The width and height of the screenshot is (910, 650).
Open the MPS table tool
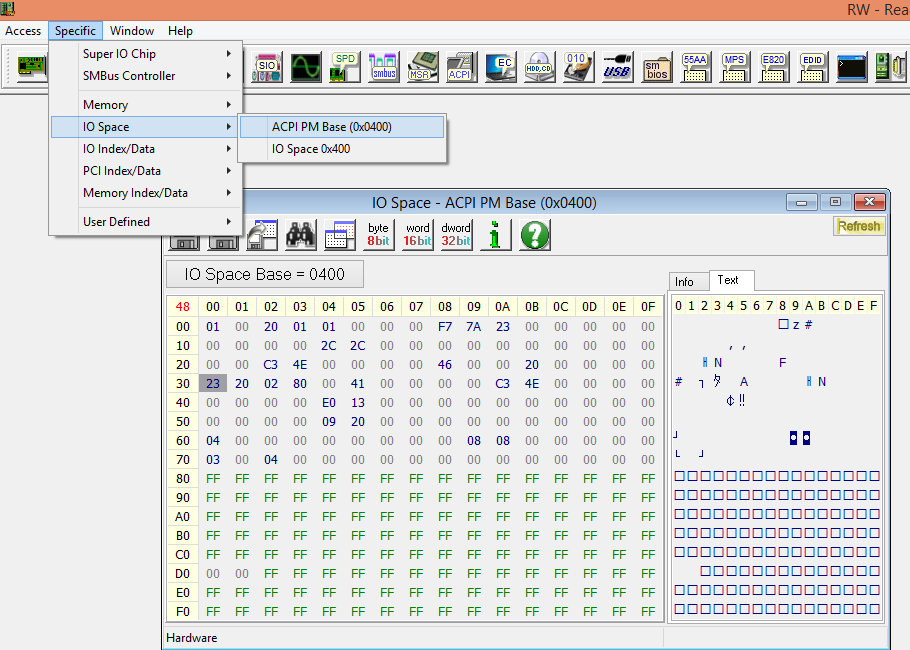pyautogui.click(x=734, y=67)
